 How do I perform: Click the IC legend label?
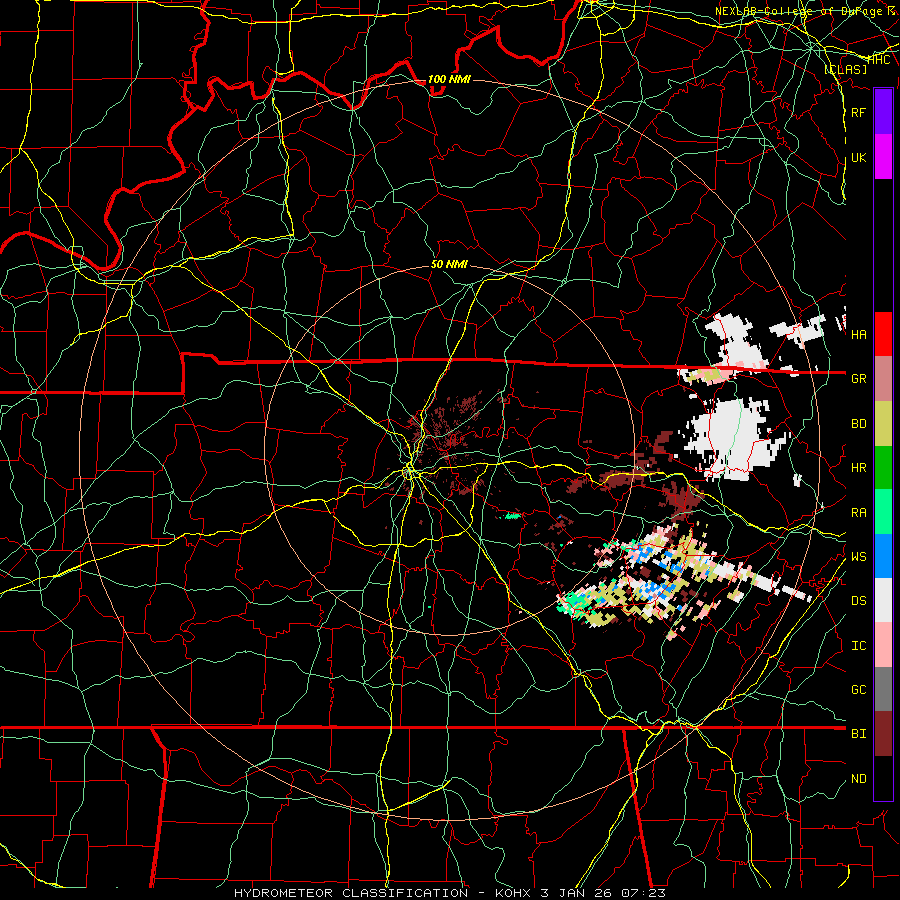click(x=858, y=645)
